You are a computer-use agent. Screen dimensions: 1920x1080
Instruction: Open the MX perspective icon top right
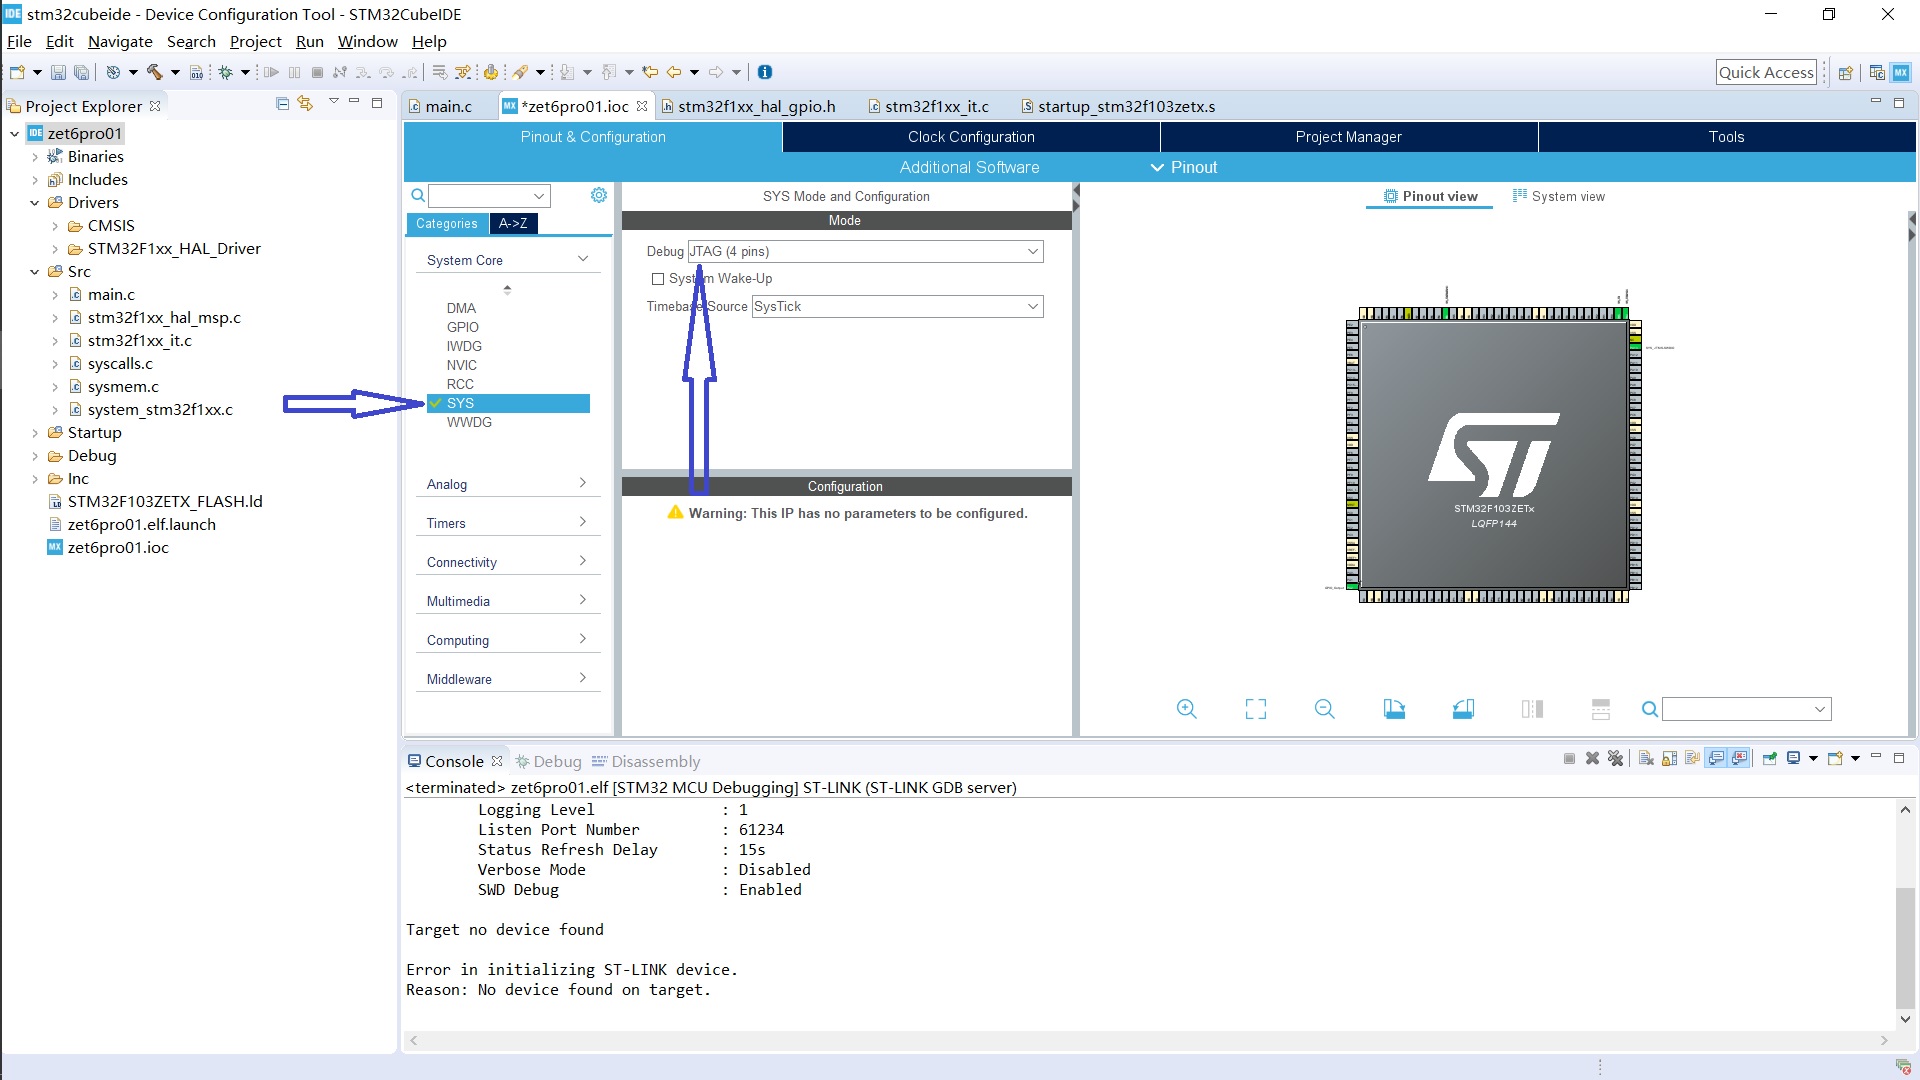[x=1901, y=72]
